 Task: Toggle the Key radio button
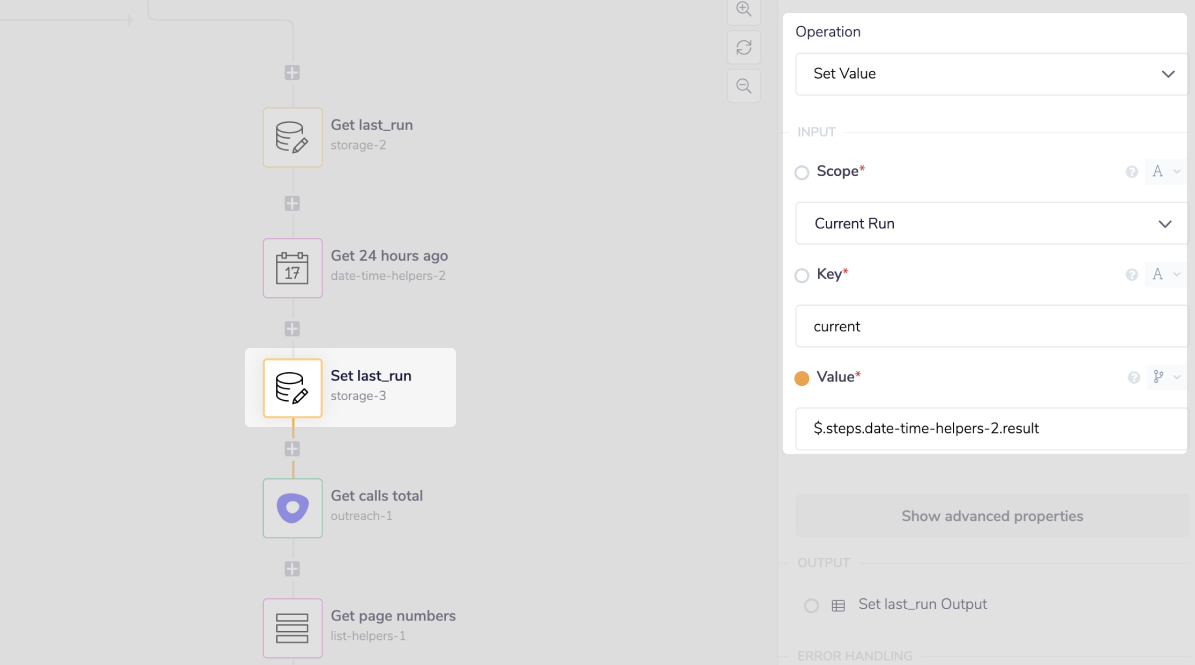click(x=802, y=276)
